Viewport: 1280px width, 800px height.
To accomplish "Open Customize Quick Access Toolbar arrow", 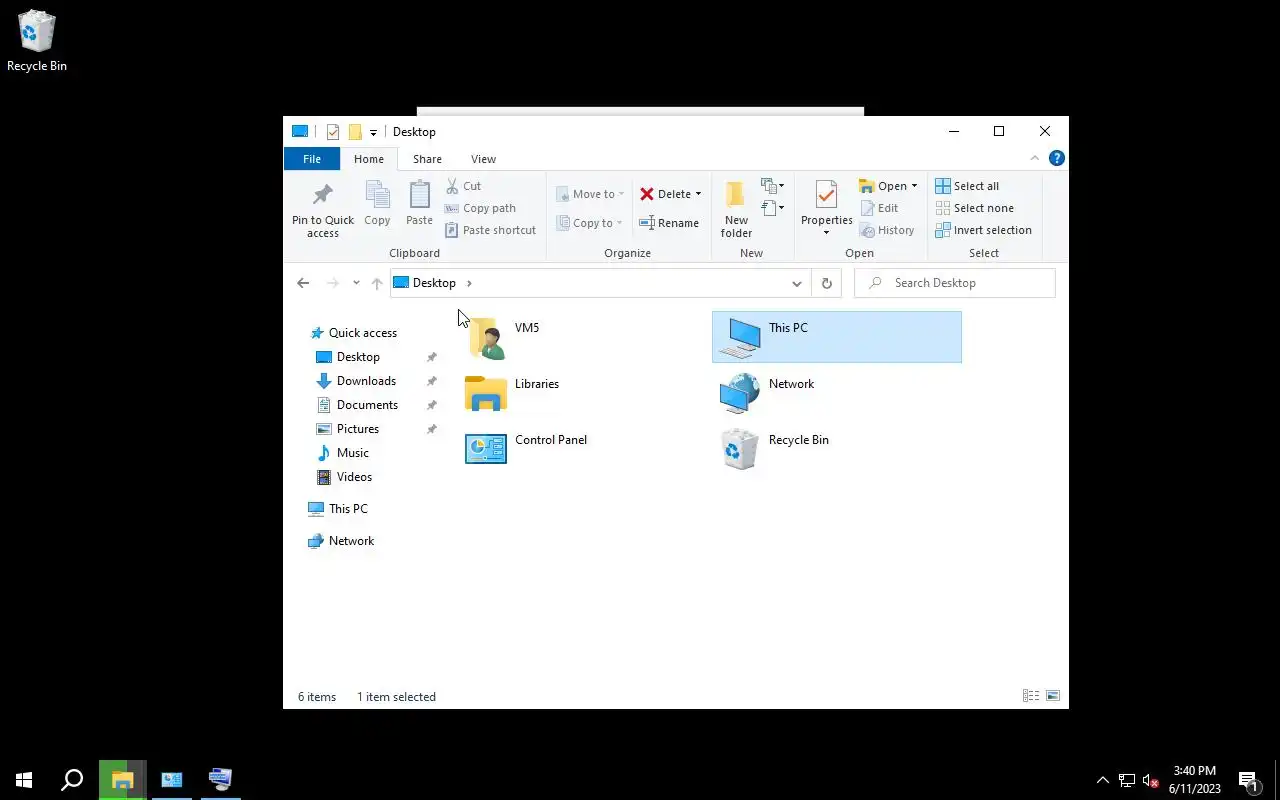I will 373,132.
